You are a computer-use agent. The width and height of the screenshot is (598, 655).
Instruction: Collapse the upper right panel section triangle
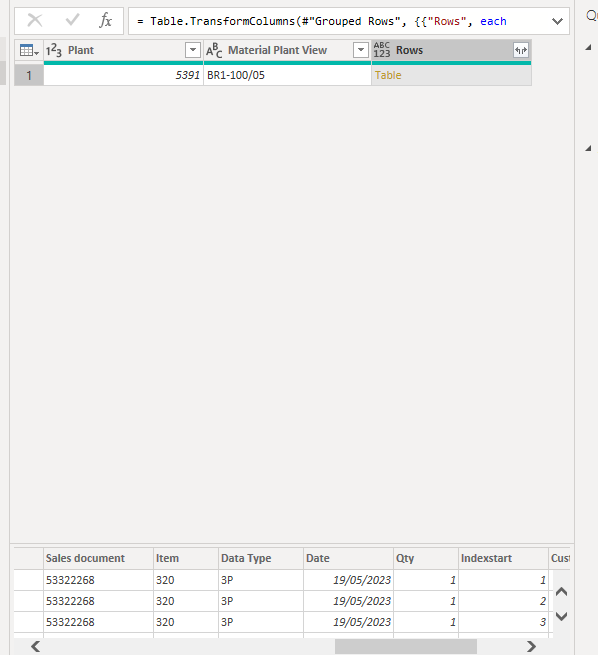(x=588, y=48)
